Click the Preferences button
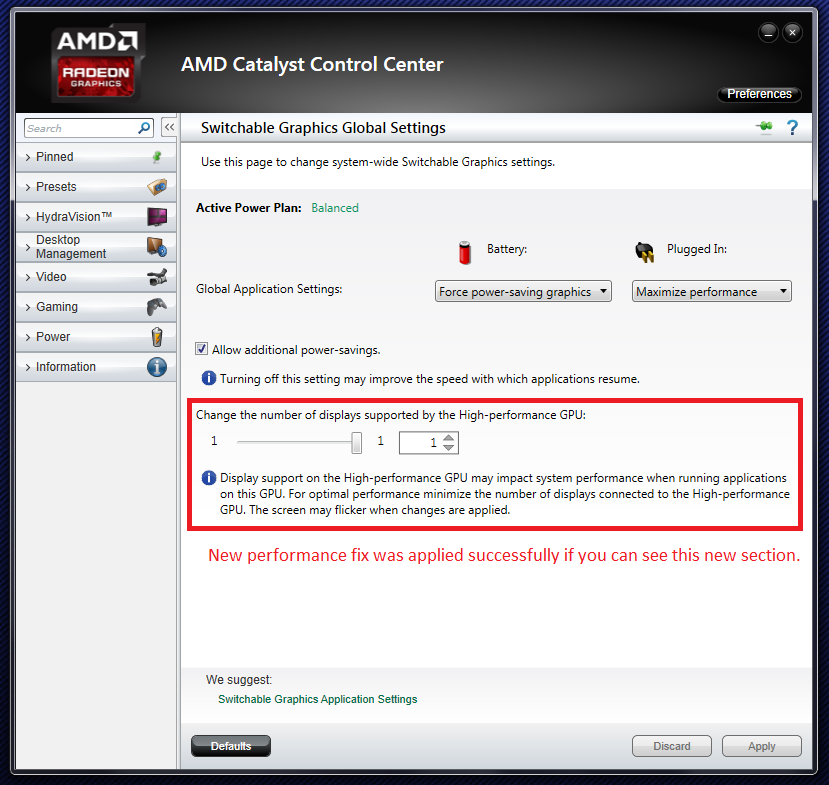829x785 pixels. point(759,94)
